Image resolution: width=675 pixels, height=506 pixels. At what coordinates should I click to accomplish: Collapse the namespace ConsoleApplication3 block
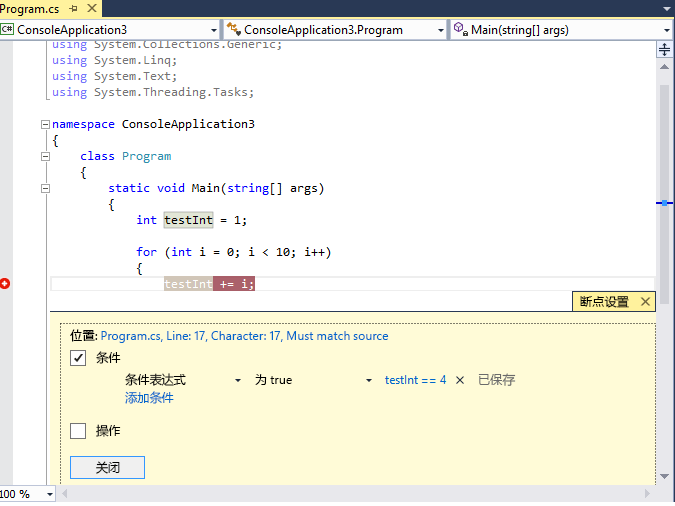tap(45, 124)
